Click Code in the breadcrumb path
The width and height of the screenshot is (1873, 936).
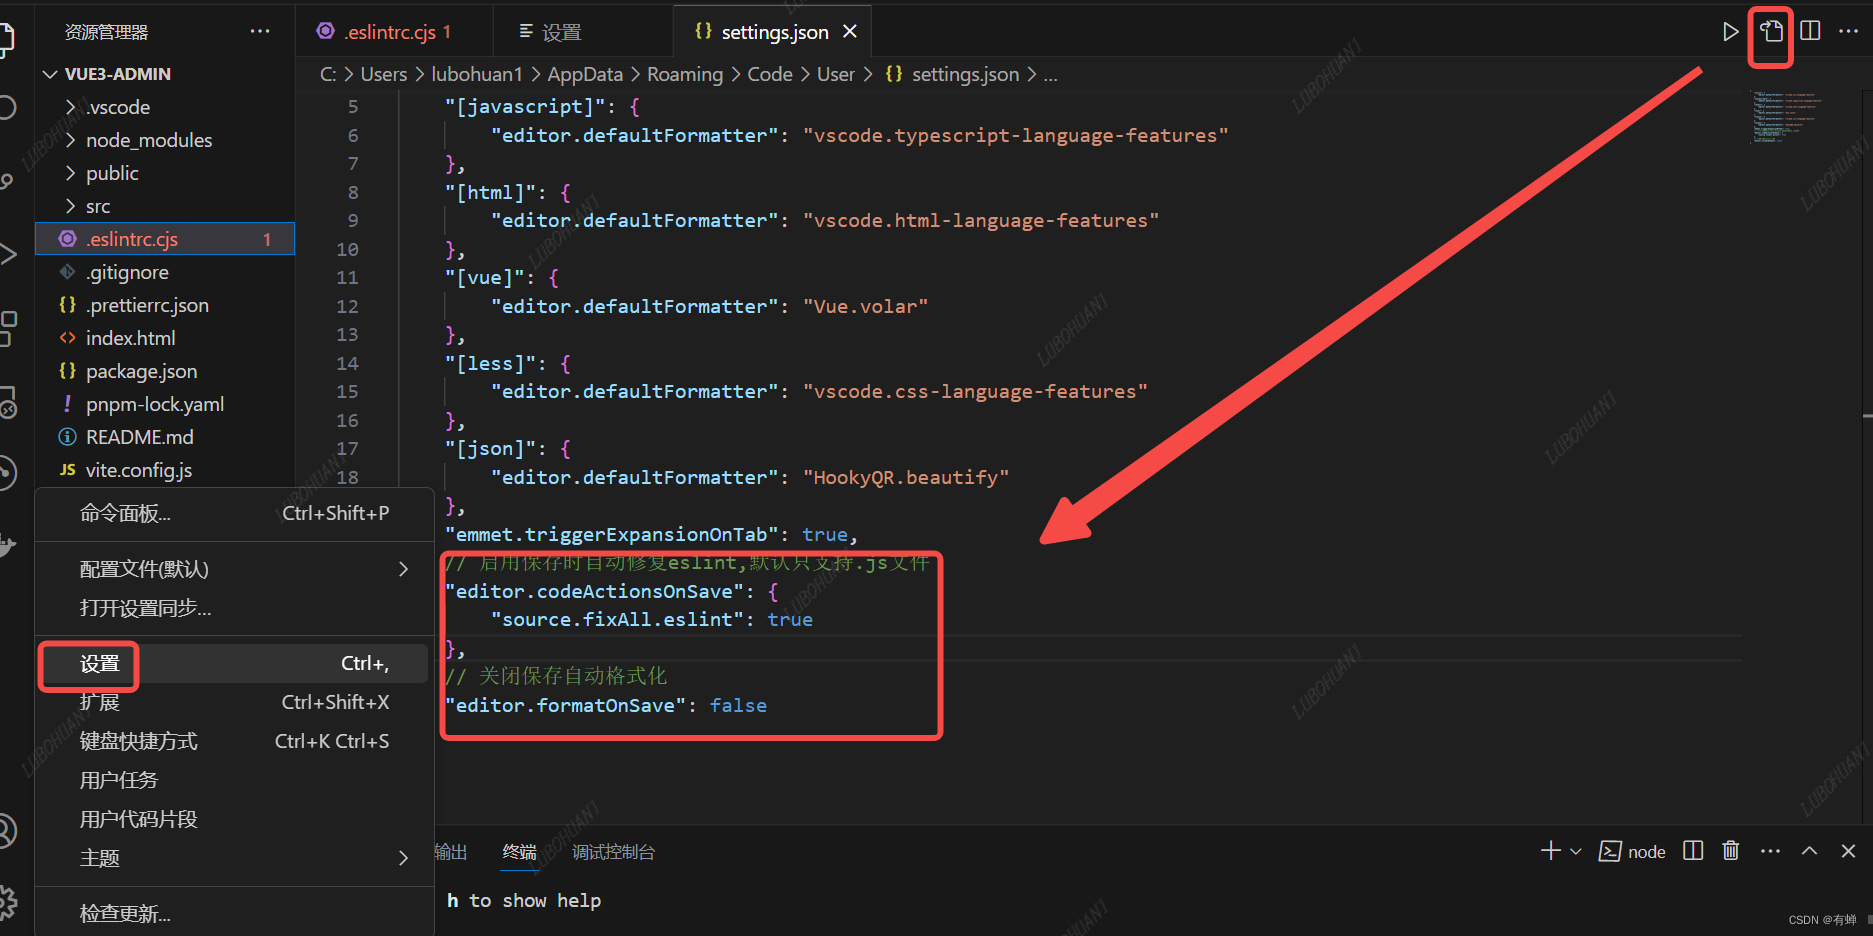[x=770, y=74]
